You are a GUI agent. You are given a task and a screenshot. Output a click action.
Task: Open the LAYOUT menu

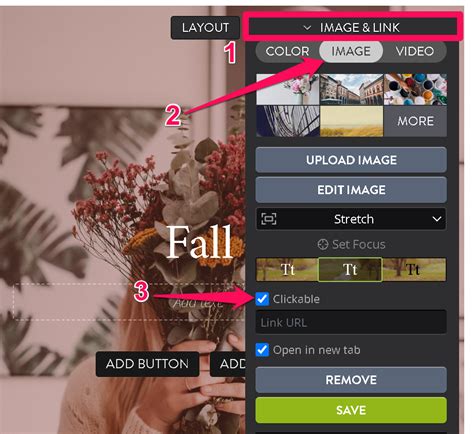point(205,27)
